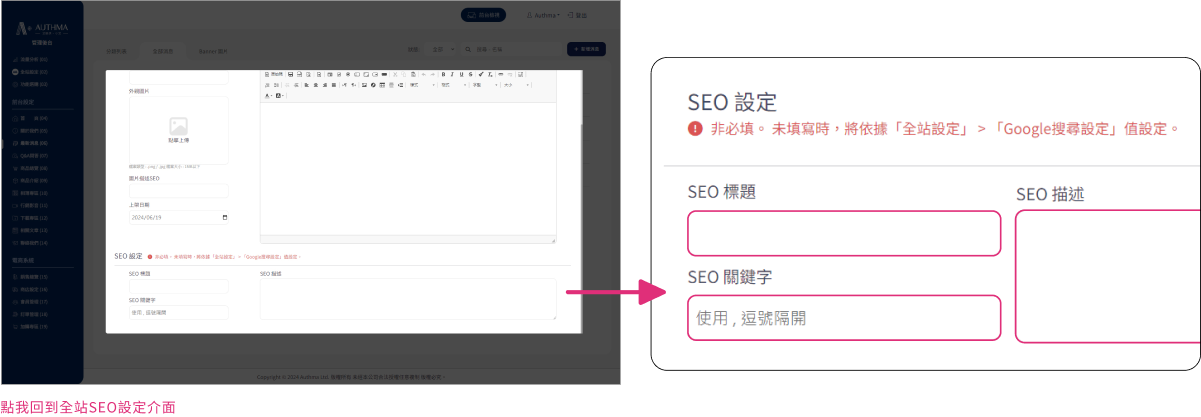Insert a table via the editor toolbar
This screenshot has height=417, width=1201.
tap(381, 85)
